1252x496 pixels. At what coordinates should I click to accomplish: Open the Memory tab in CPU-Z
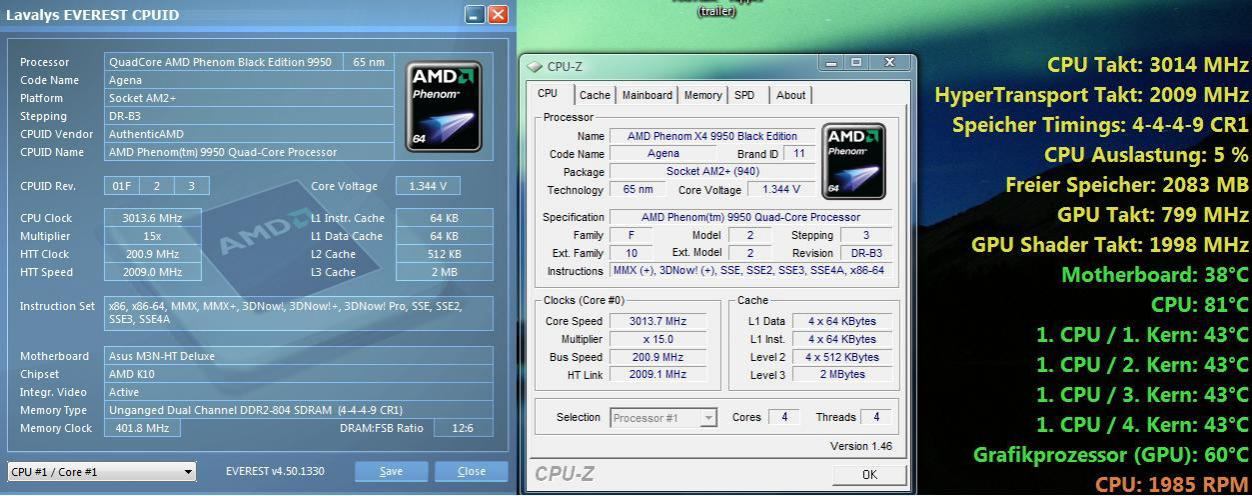[x=703, y=95]
